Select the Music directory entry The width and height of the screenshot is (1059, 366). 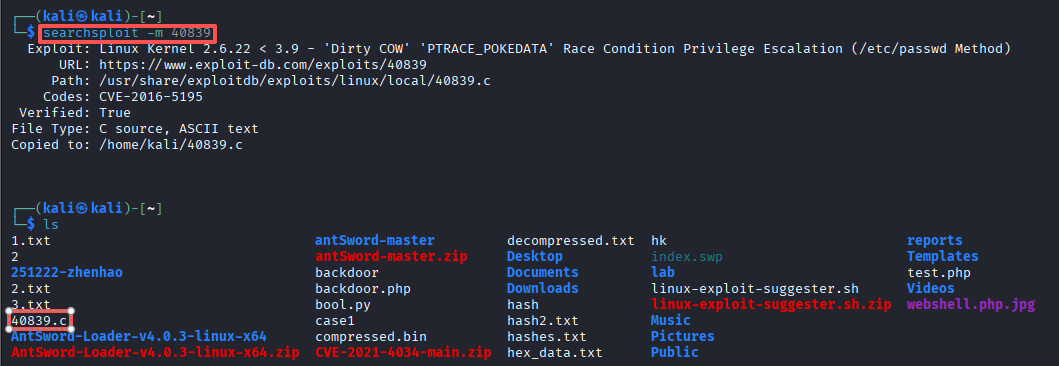pos(671,320)
